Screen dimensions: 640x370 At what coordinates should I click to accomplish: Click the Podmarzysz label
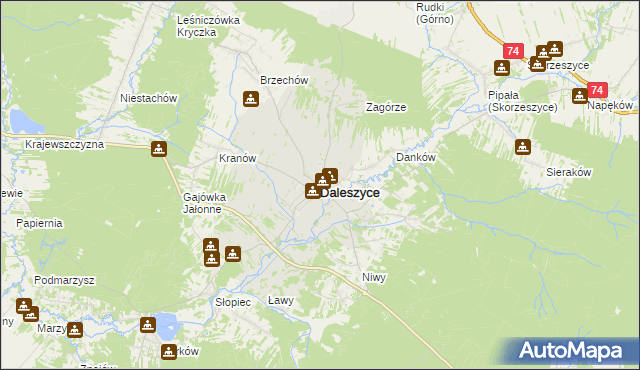[x=64, y=281]
